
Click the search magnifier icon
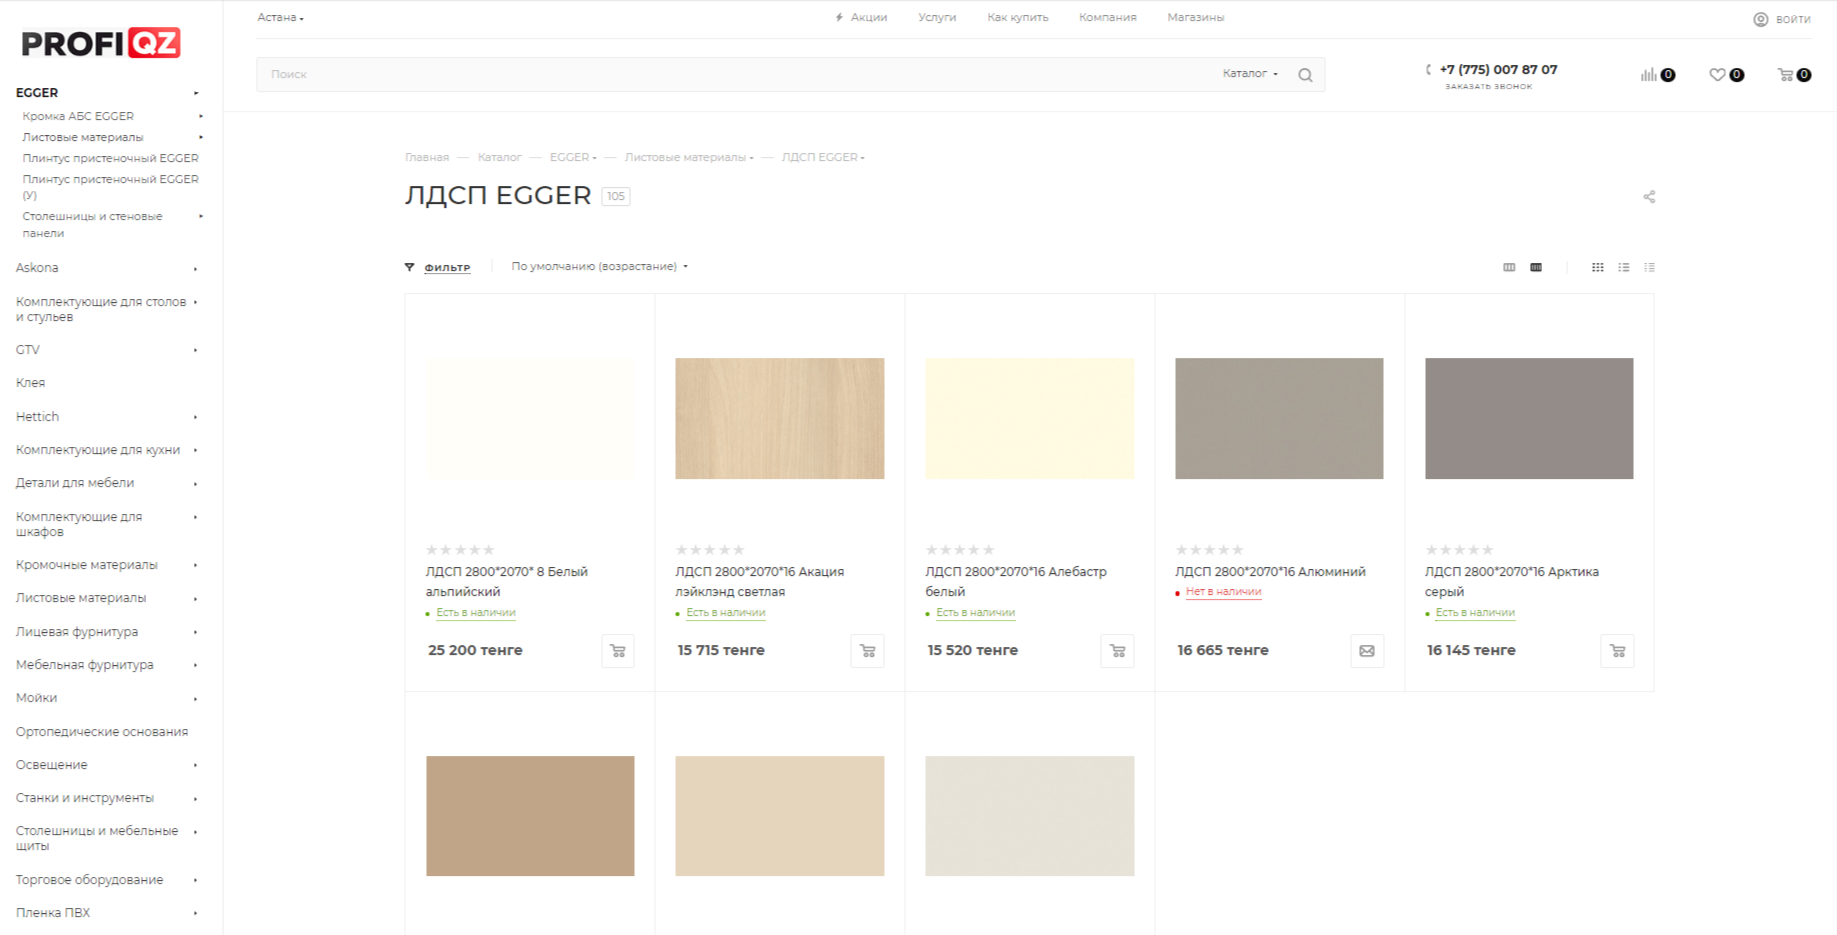(x=1305, y=75)
